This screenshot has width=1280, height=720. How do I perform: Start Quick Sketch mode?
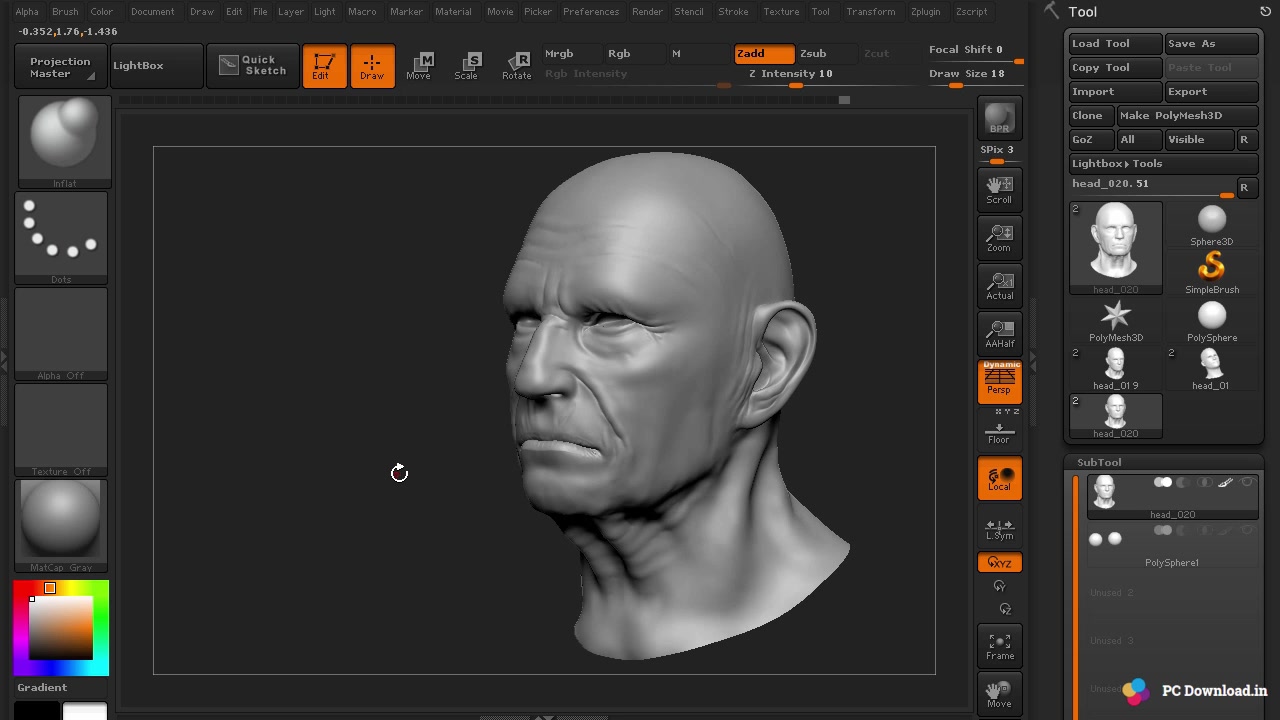tap(253, 66)
